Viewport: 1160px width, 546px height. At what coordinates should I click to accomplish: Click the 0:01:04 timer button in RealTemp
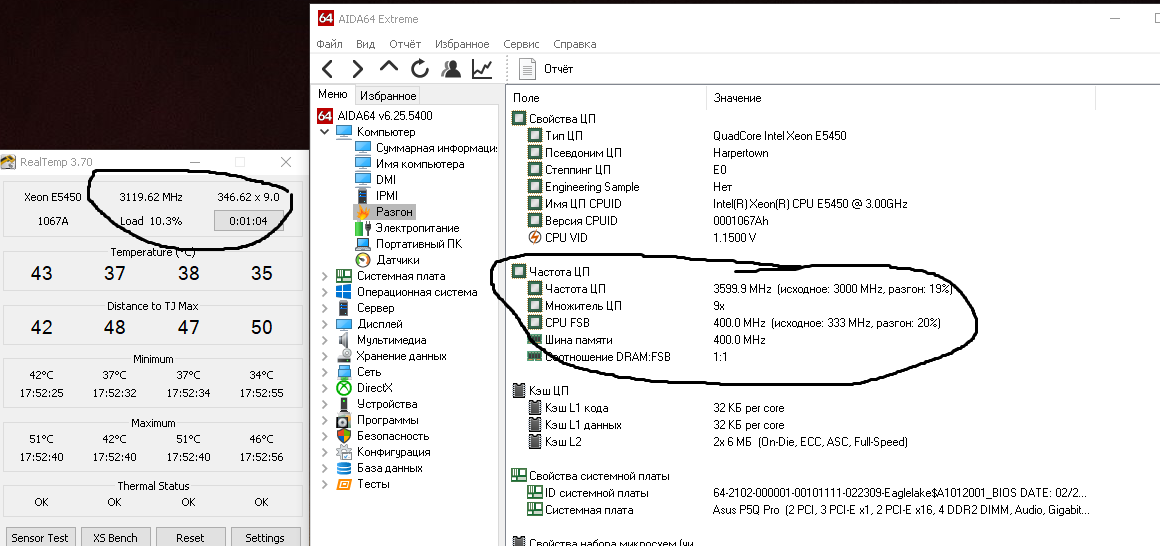click(x=249, y=221)
